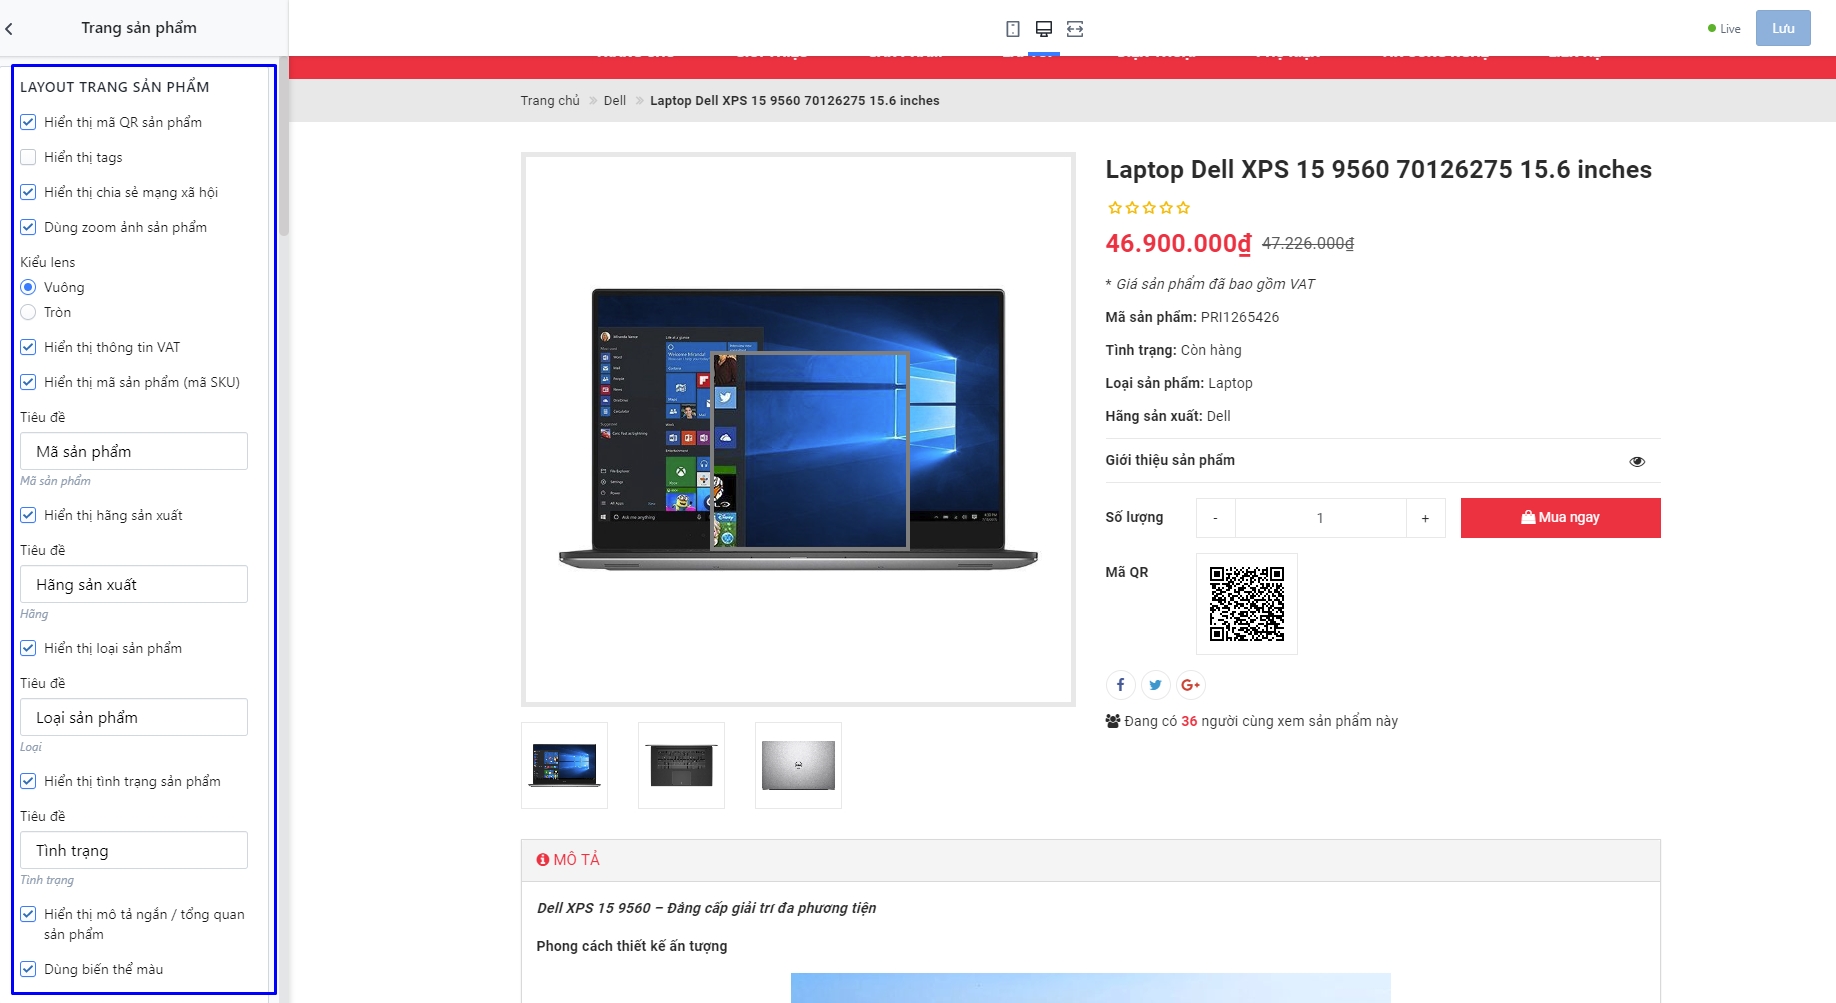Toggle Hiển thị tình trạng sản phẩm checkbox
The height and width of the screenshot is (1003, 1836).
coord(28,781)
